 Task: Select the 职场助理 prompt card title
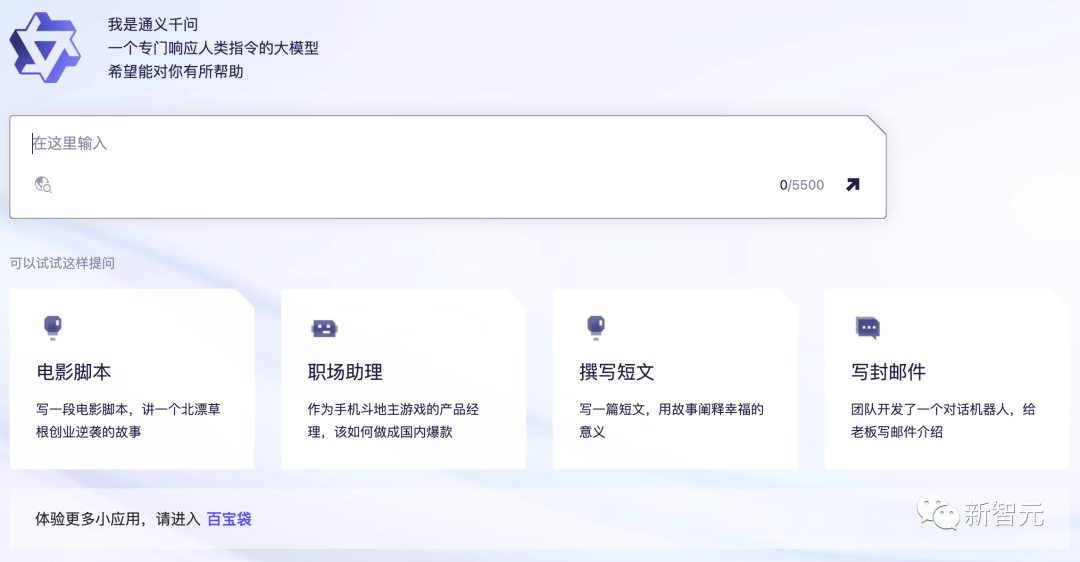[x=345, y=373]
